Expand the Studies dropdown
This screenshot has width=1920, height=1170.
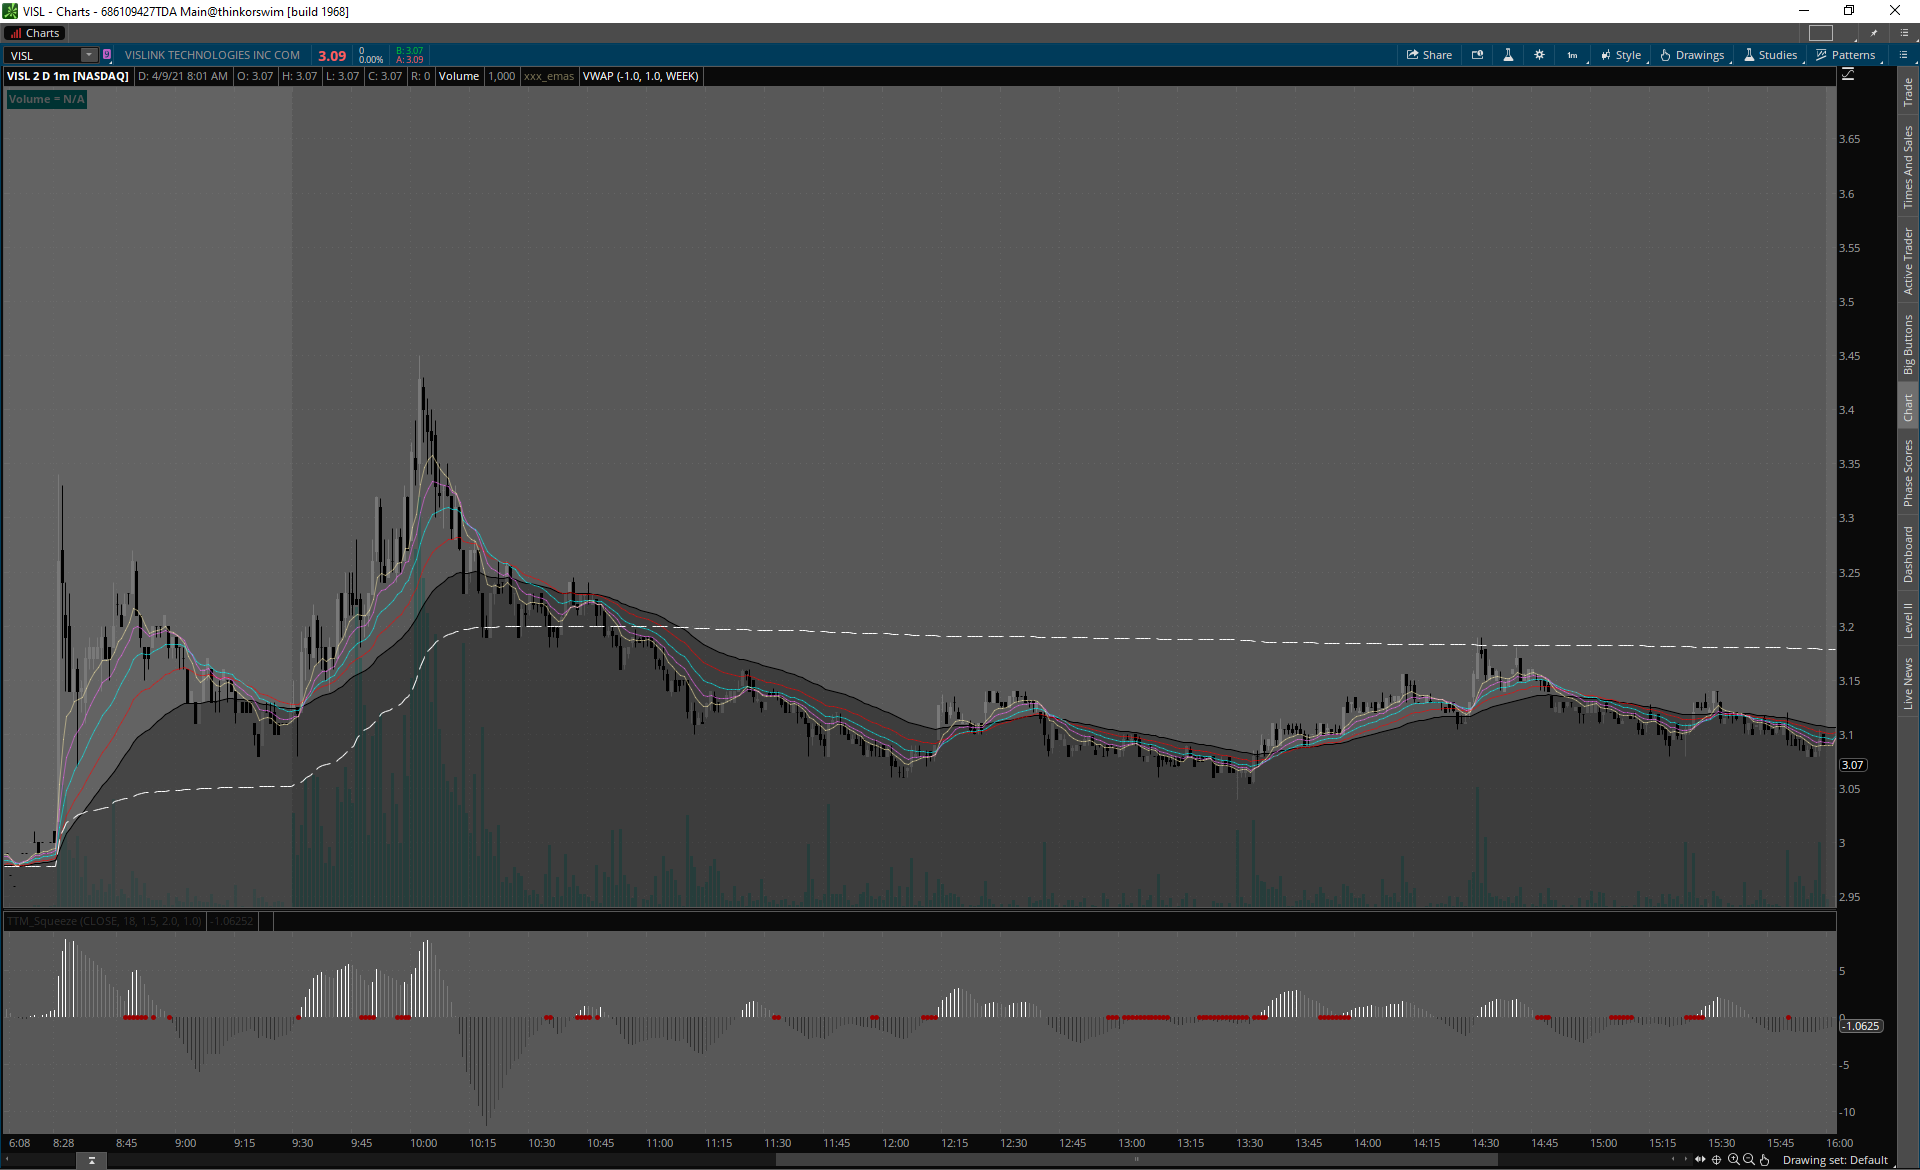pos(1771,55)
